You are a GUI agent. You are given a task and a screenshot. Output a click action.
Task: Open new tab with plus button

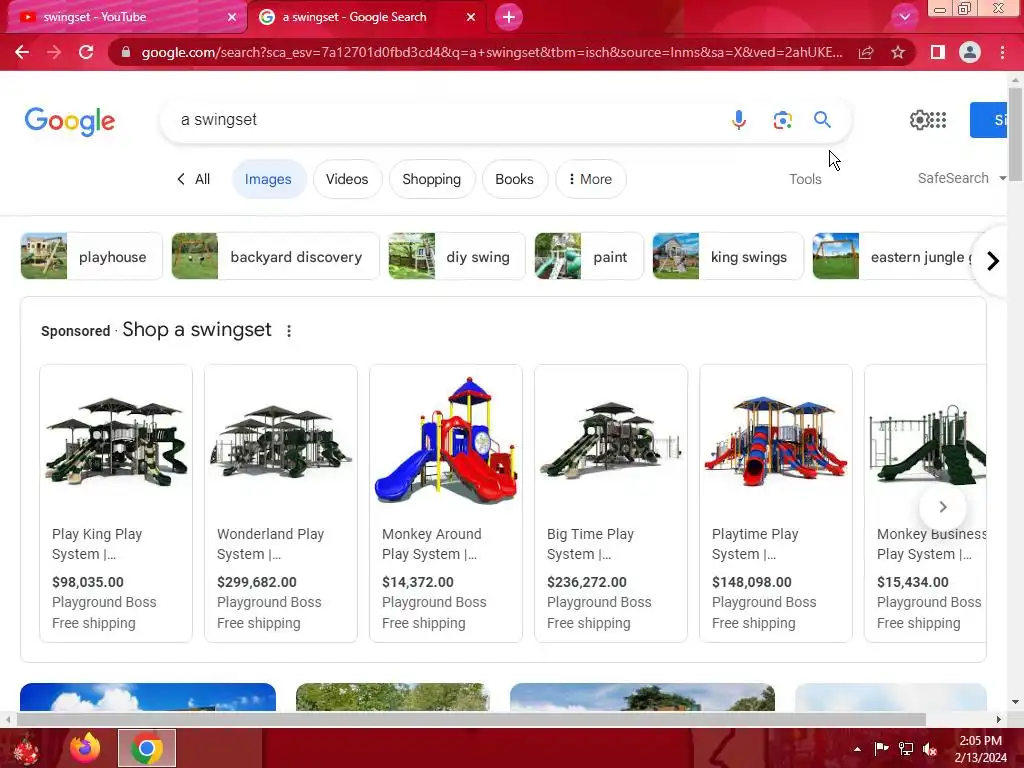[509, 17]
